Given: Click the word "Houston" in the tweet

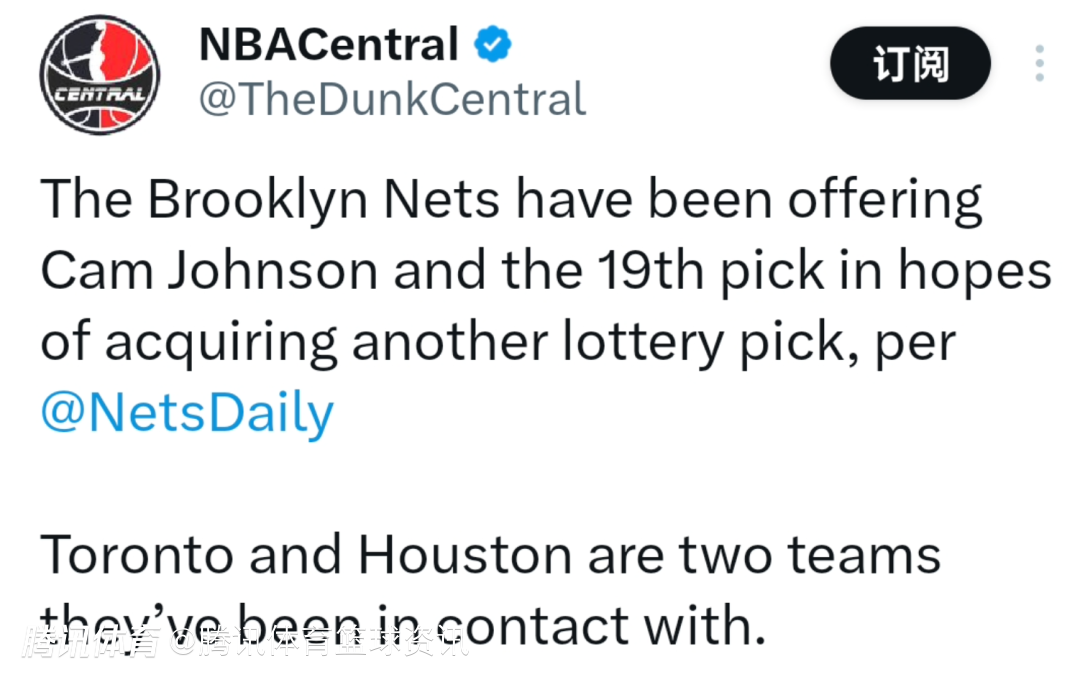Looking at the screenshot, I should coord(465,554).
